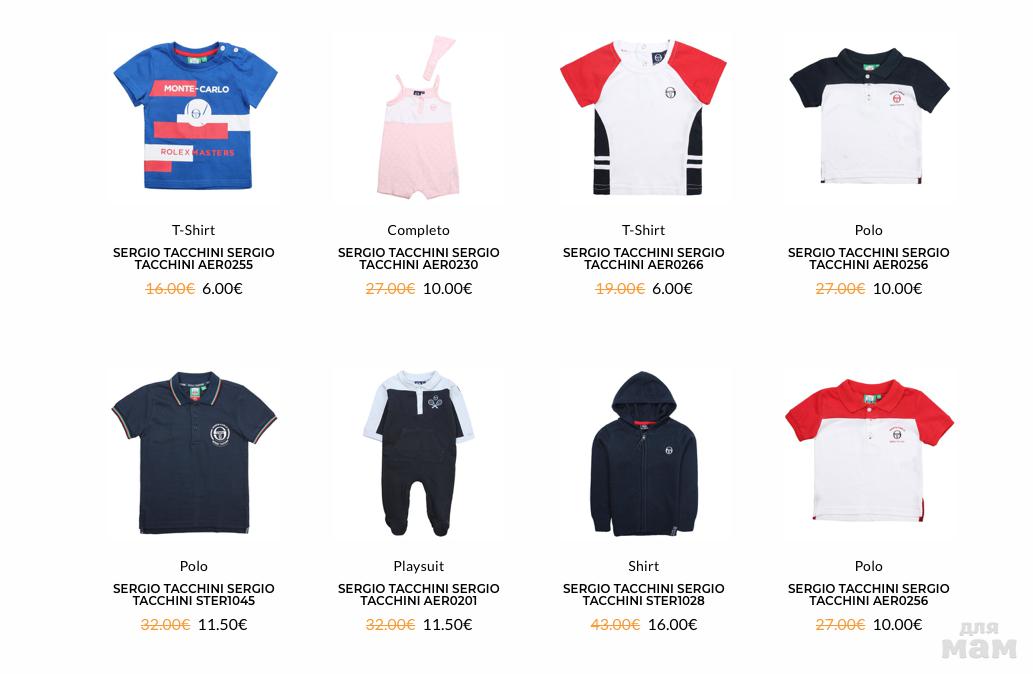Select the Playsuit category label
The width and height of the screenshot is (1033, 674).
point(418,566)
